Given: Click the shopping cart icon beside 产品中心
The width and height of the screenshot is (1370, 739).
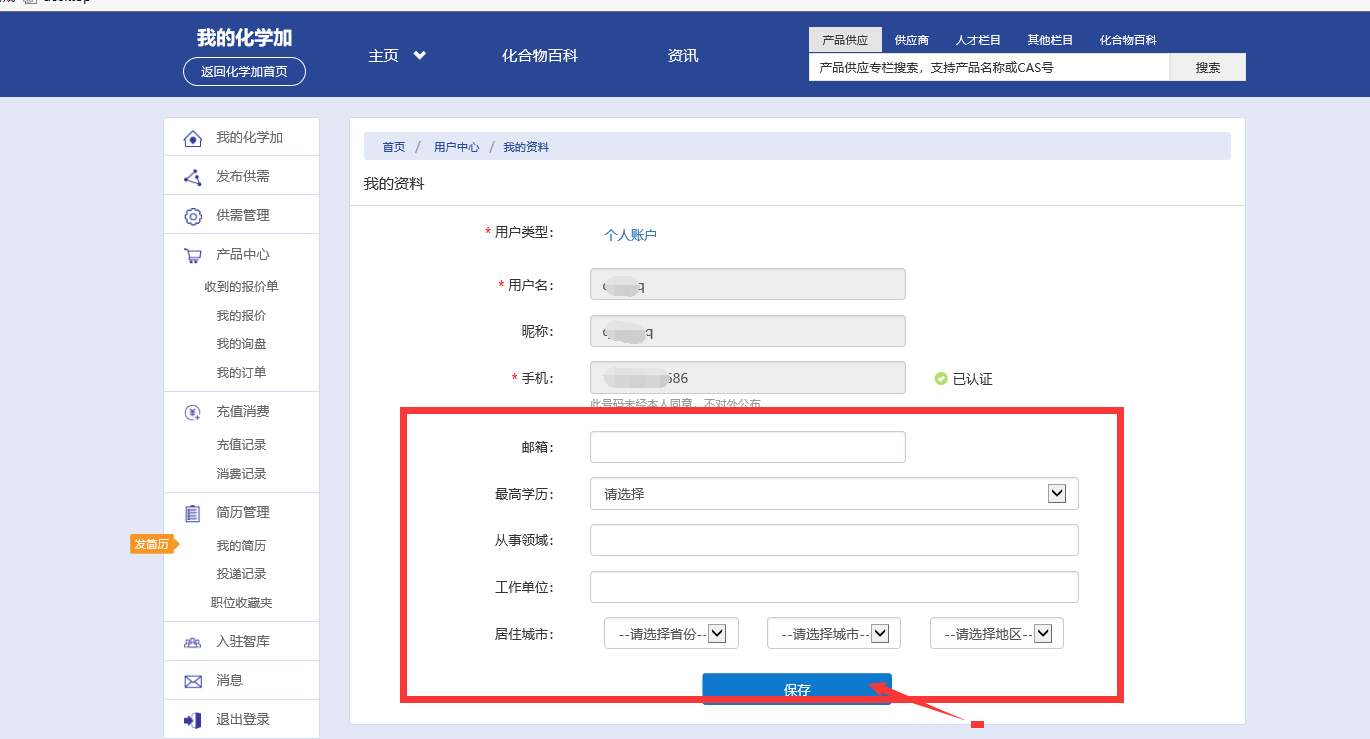Looking at the screenshot, I should coord(193,255).
